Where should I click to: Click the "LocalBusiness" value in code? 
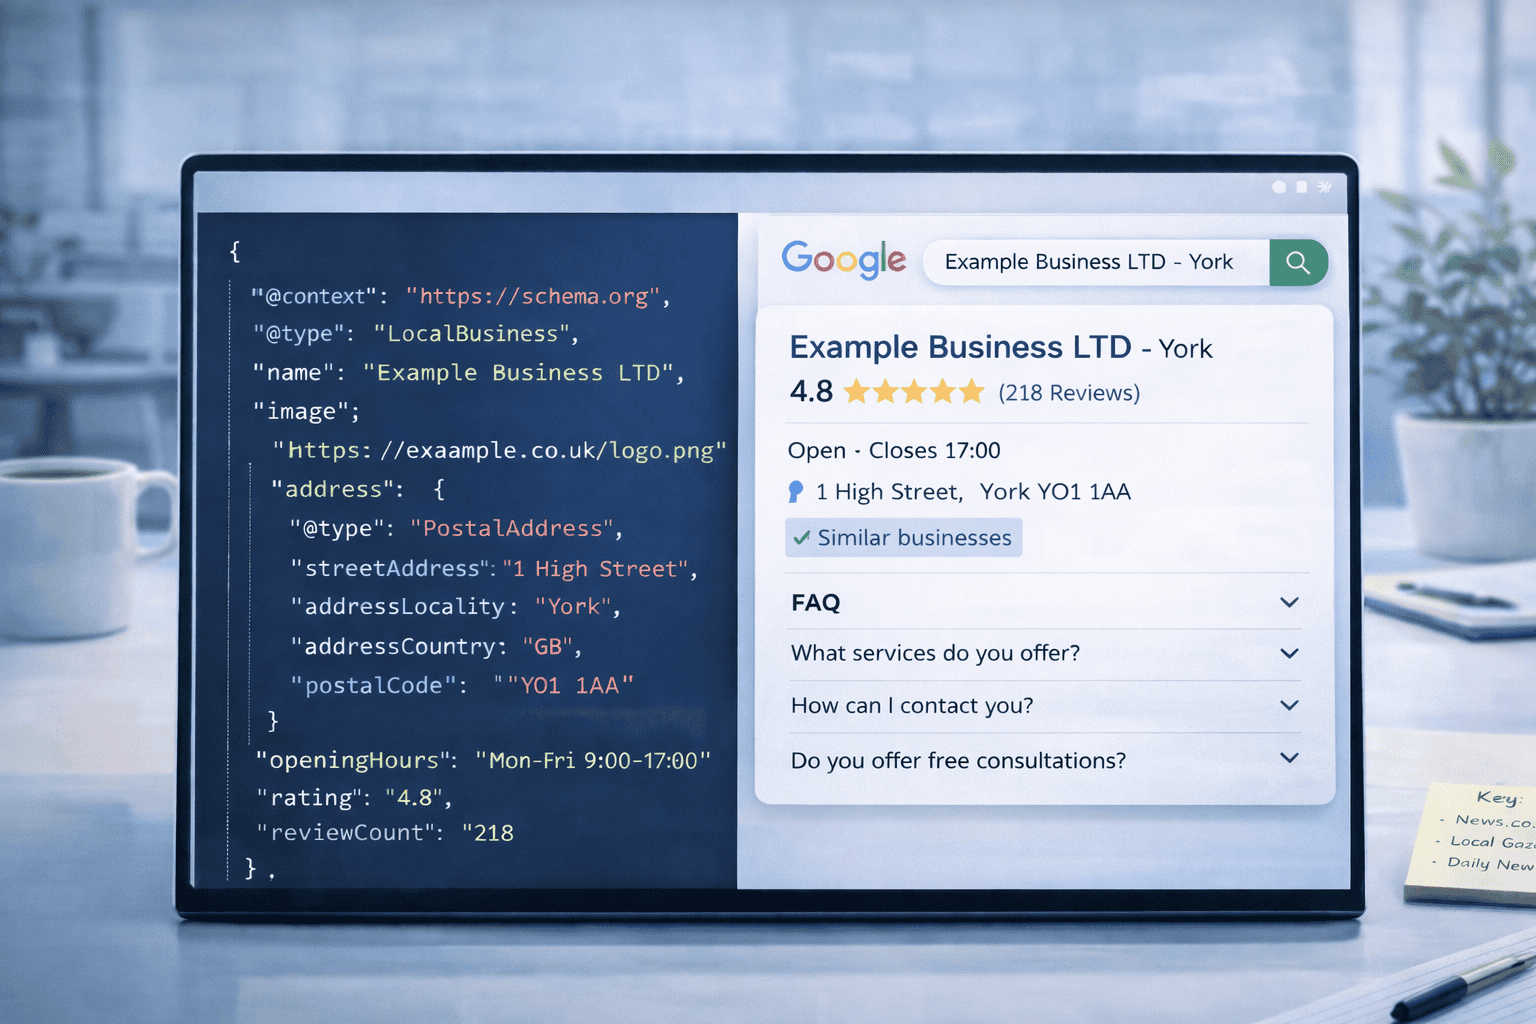(472, 334)
